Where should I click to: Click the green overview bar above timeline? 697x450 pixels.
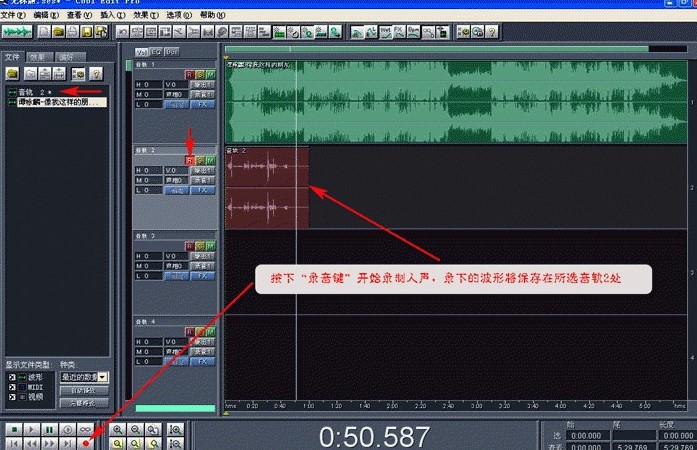click(437, 49)
